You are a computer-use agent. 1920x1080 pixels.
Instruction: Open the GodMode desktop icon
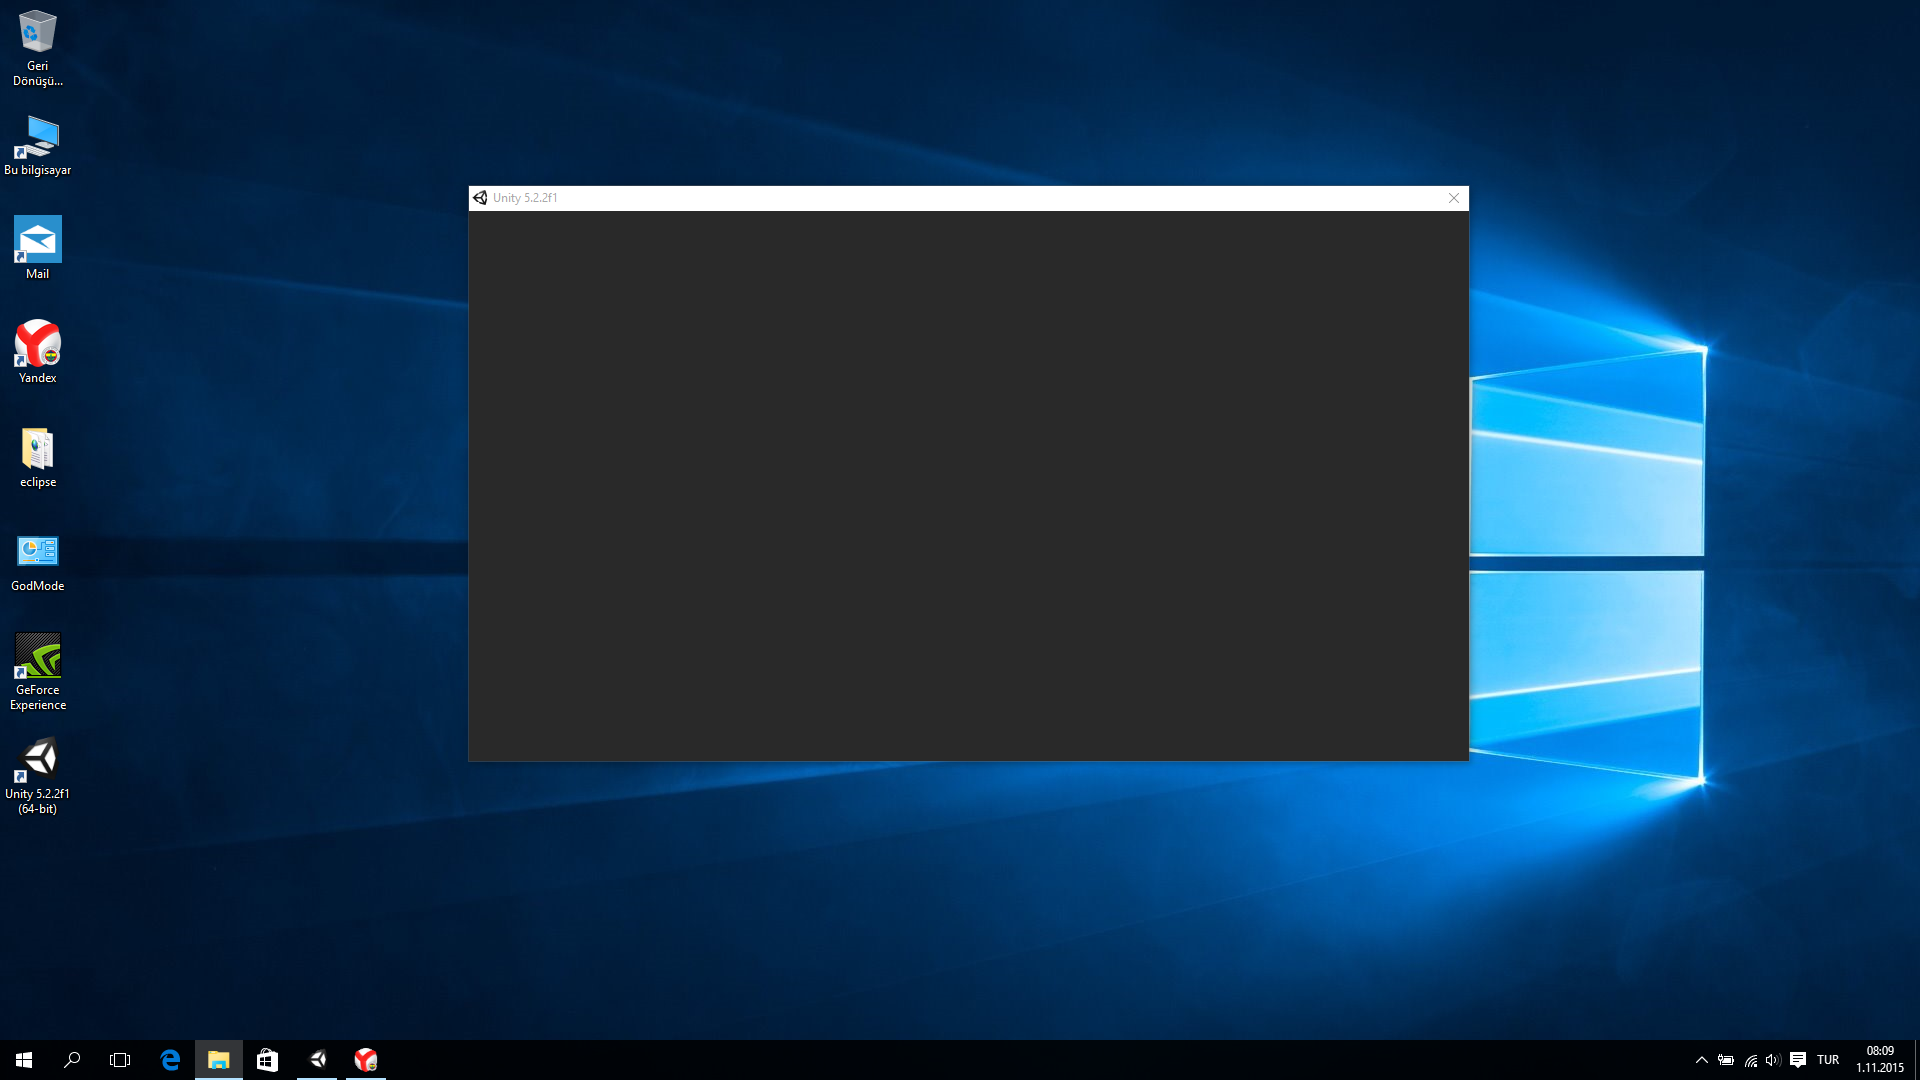pyautogui.click(x=37, y=562)
